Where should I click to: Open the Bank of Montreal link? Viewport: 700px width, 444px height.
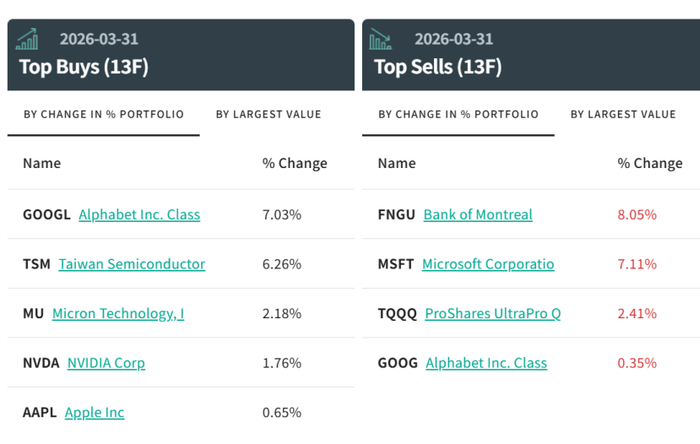[x=478, y=214]
